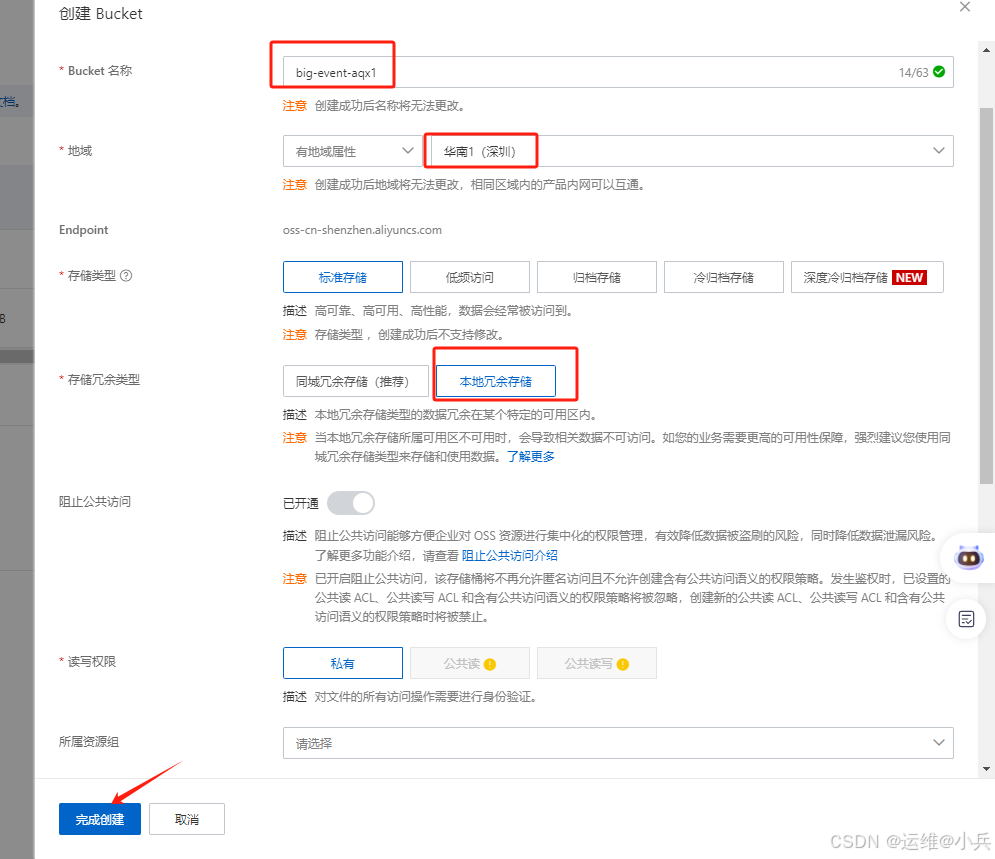
Task: Click the 地域 field label
Action: tap(79, 150)
